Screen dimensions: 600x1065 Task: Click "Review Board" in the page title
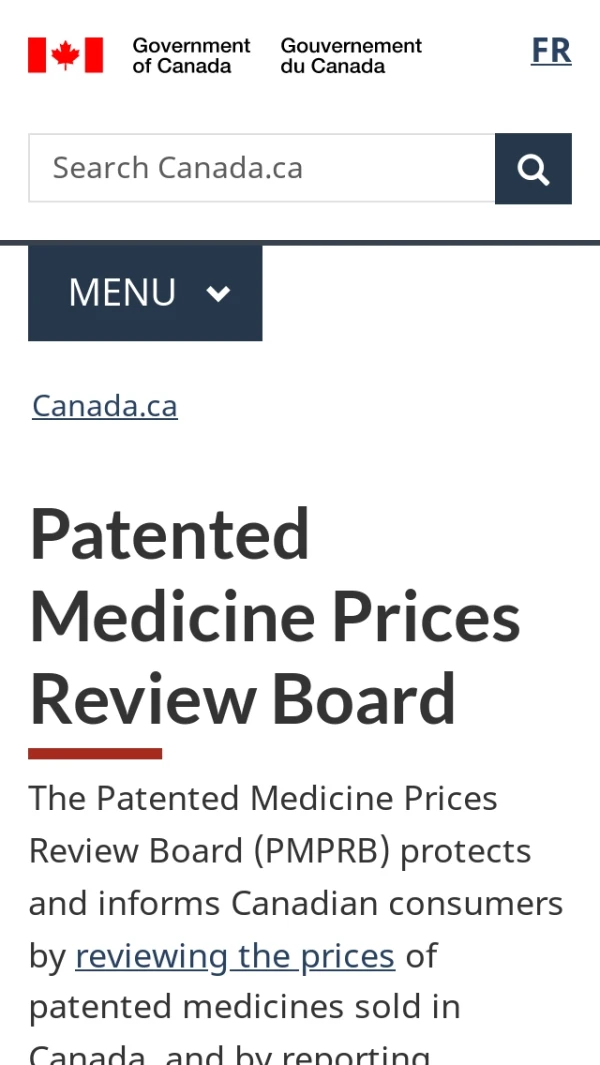click(242, 699)
